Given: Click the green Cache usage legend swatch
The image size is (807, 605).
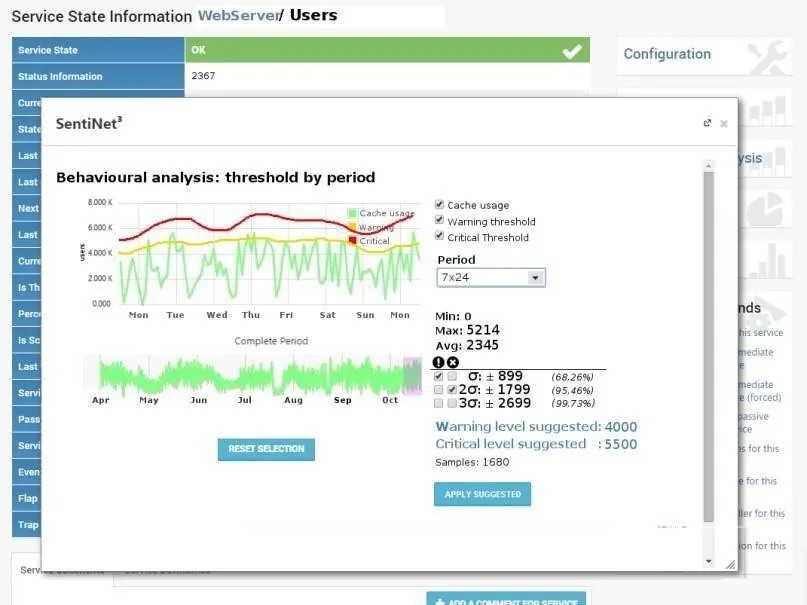Looking at the screenshot, I should pos(353,213).
